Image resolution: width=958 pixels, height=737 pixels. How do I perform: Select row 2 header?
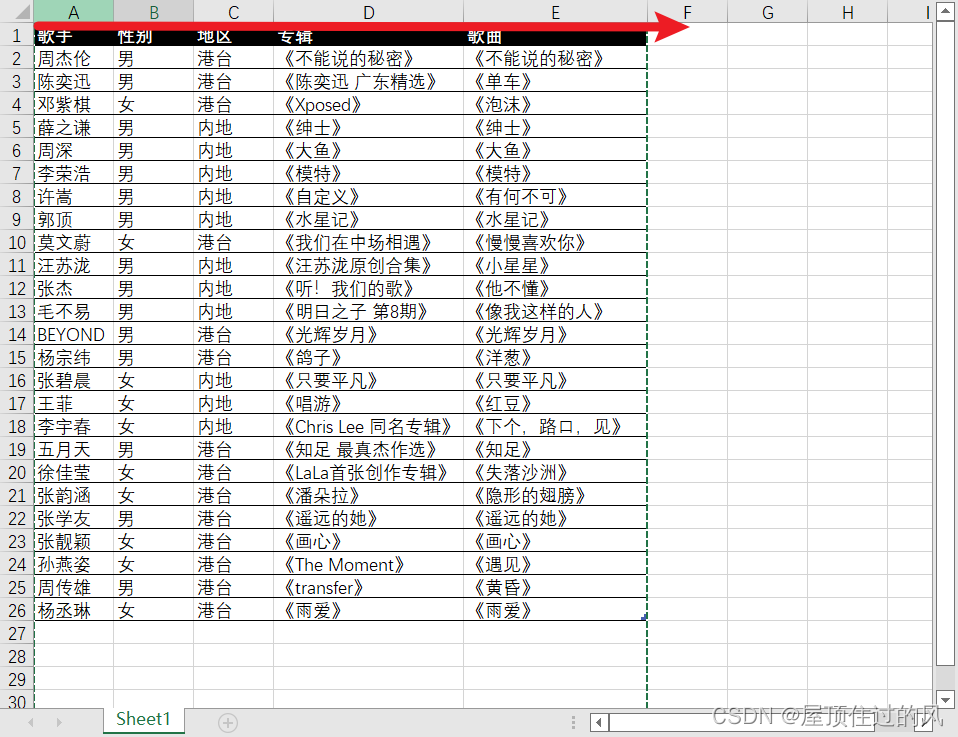coord(16,58)
